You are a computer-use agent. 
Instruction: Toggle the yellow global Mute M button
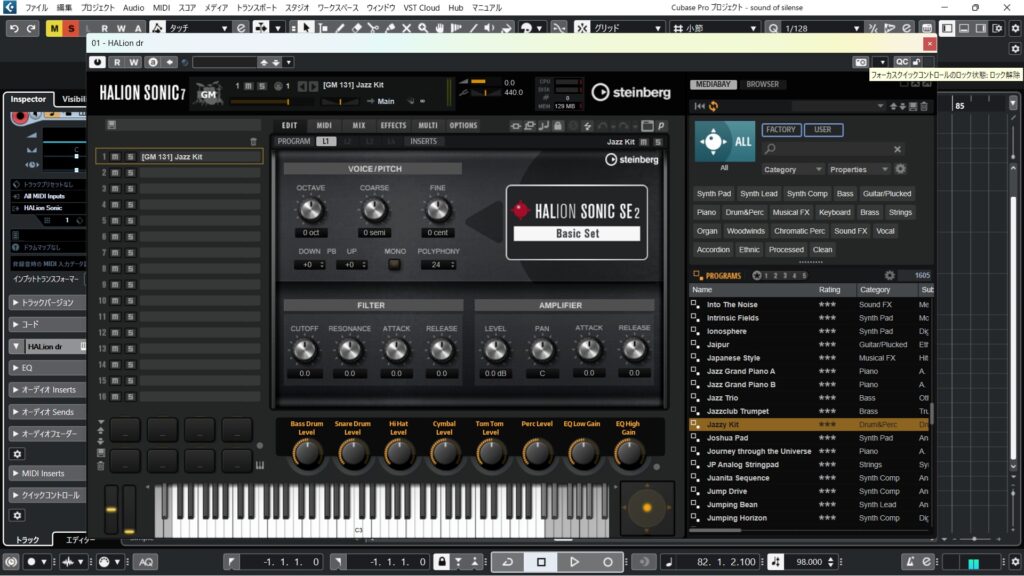coord(54,28)
